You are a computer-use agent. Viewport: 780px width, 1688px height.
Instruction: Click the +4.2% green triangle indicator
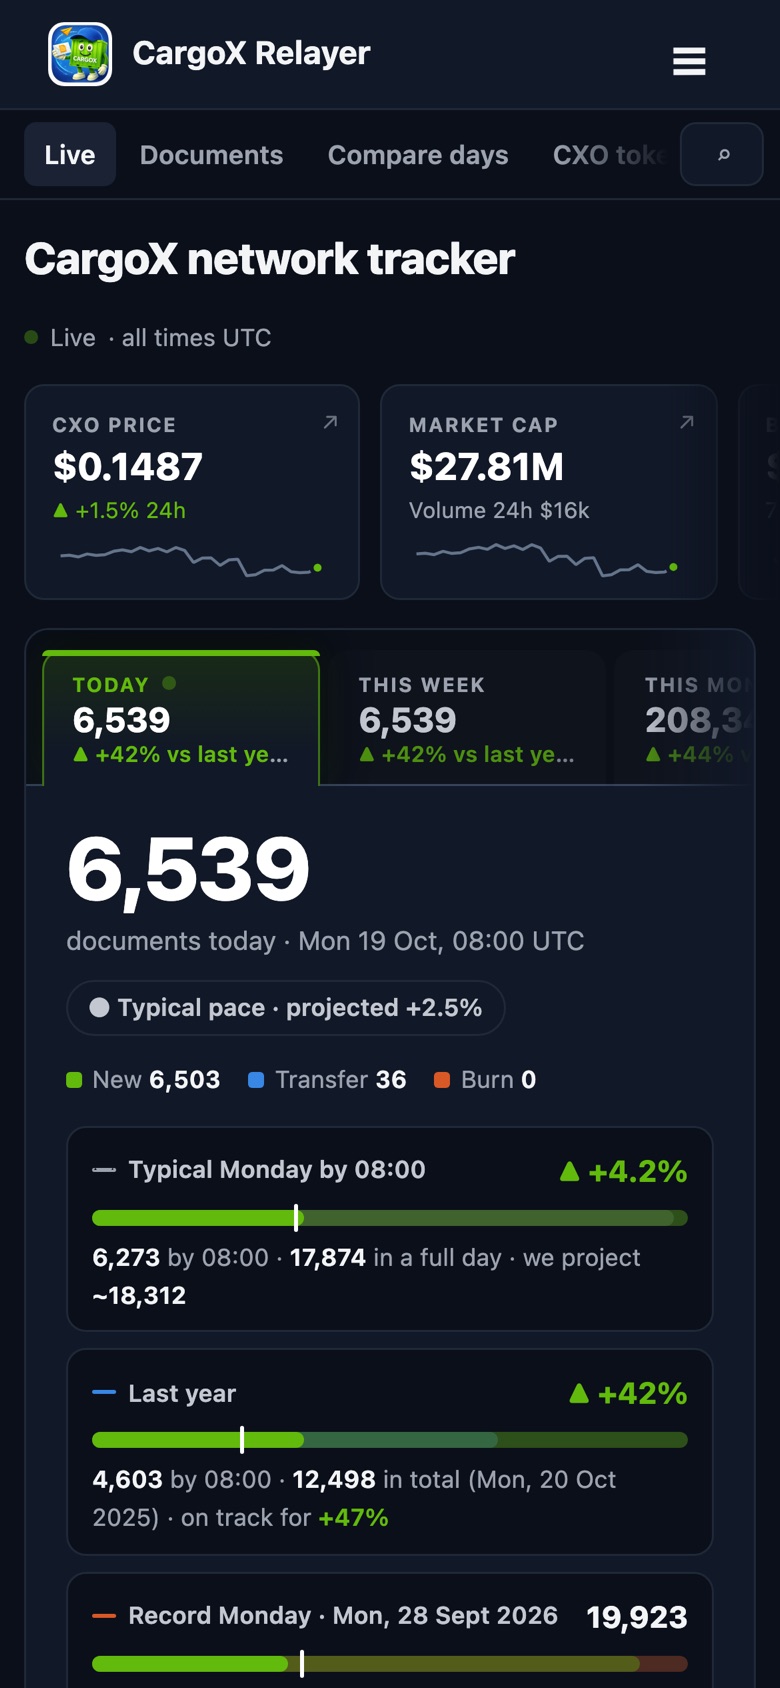(x=569, y=1171)
